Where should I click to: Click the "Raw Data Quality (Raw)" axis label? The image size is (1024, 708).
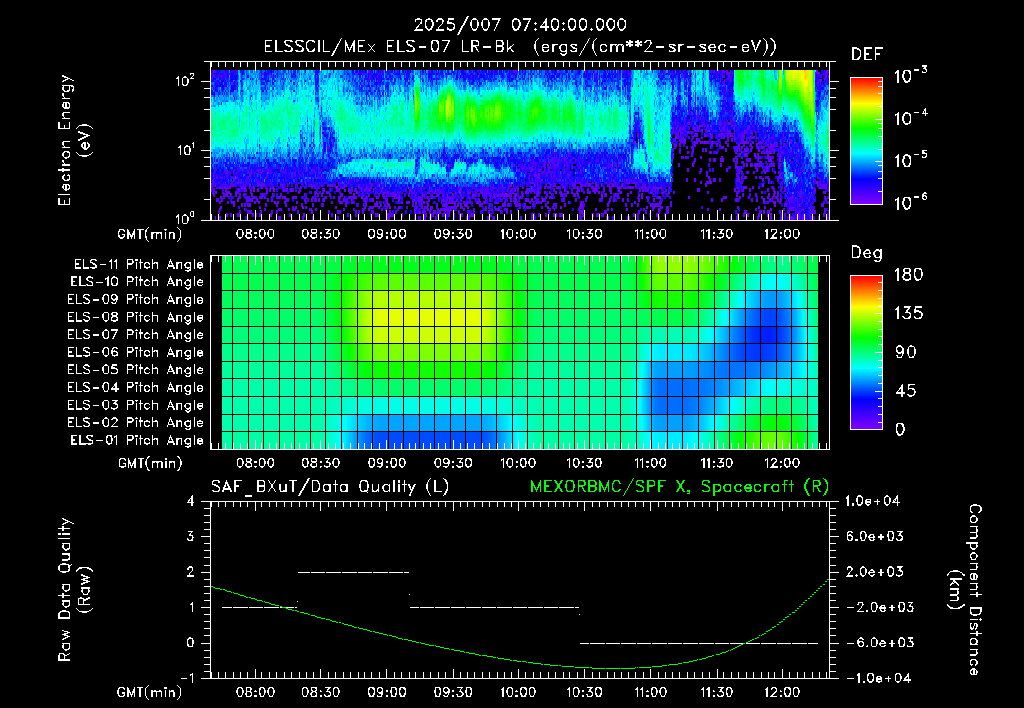pos(74,590)
